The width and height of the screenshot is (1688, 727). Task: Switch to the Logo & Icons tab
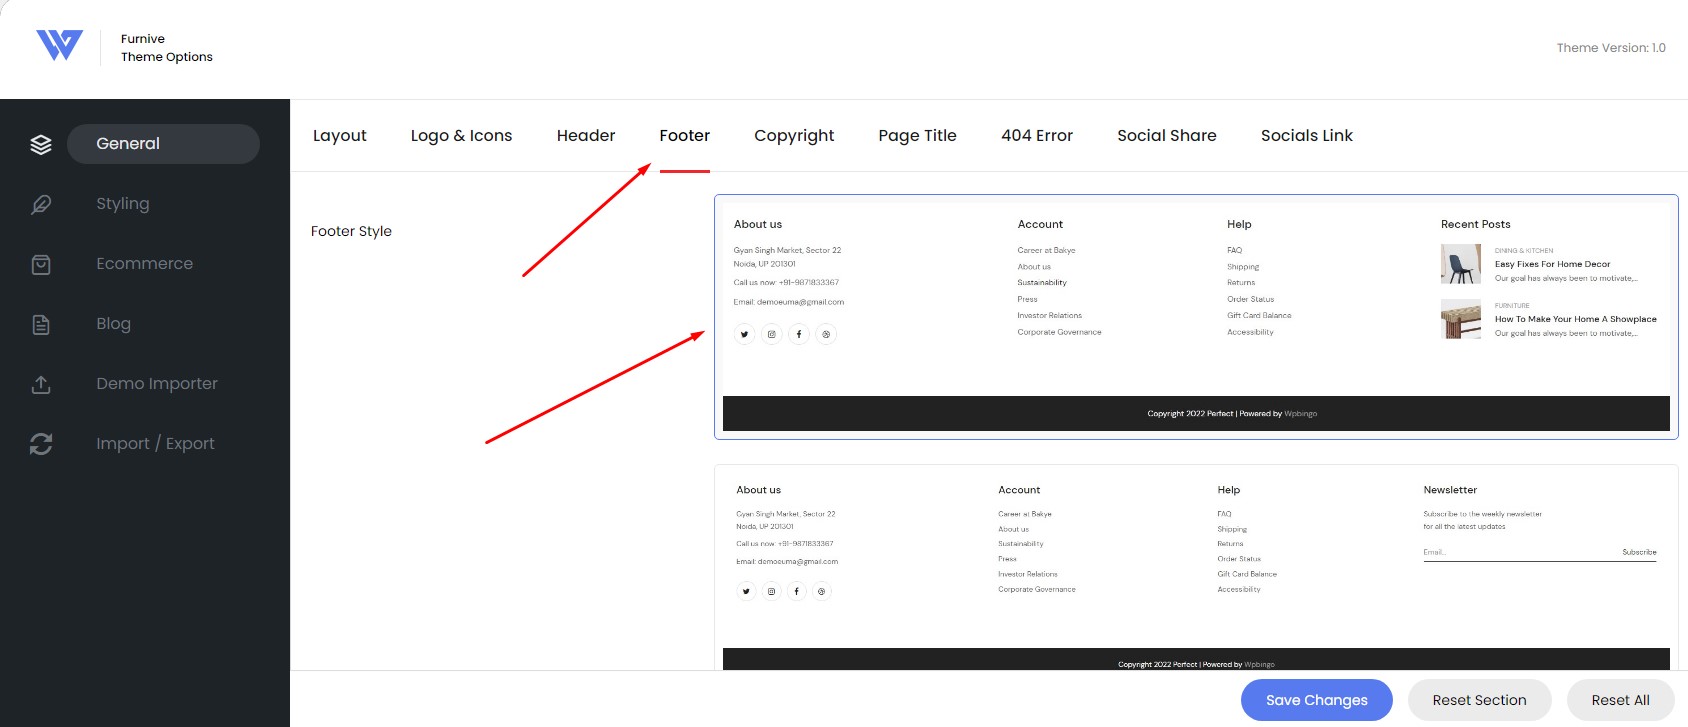tap(461, 136)
